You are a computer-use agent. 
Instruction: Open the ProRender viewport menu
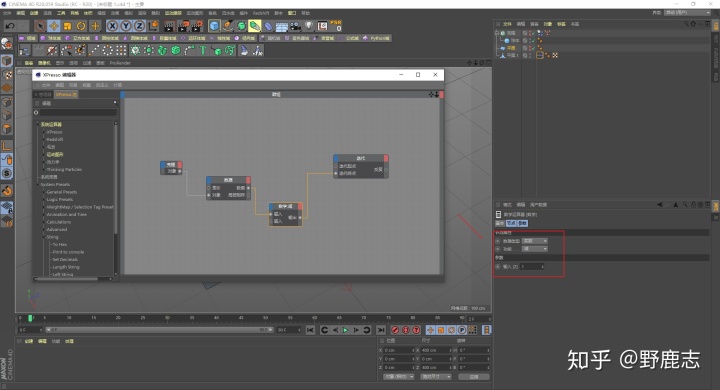coord(120,63)
